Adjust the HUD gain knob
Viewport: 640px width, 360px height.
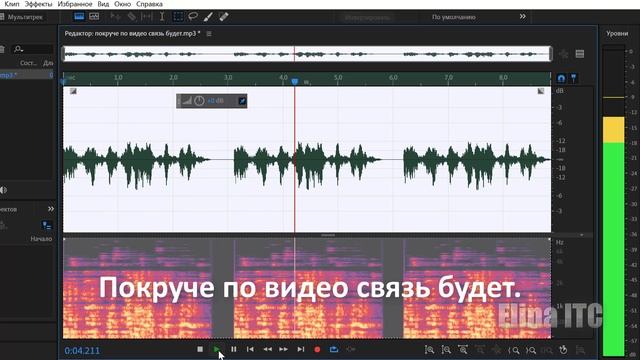tap(199, 101)
